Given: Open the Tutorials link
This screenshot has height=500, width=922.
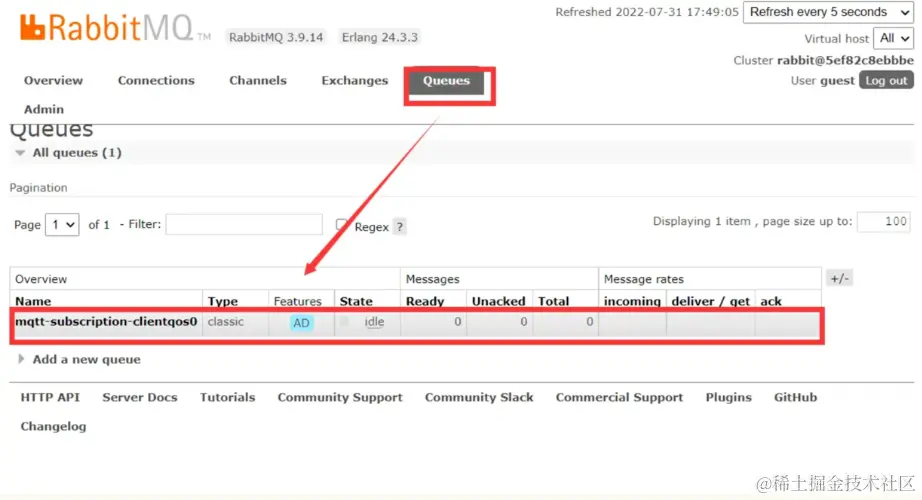Looking at the screenshot, I should click(228, 398).
